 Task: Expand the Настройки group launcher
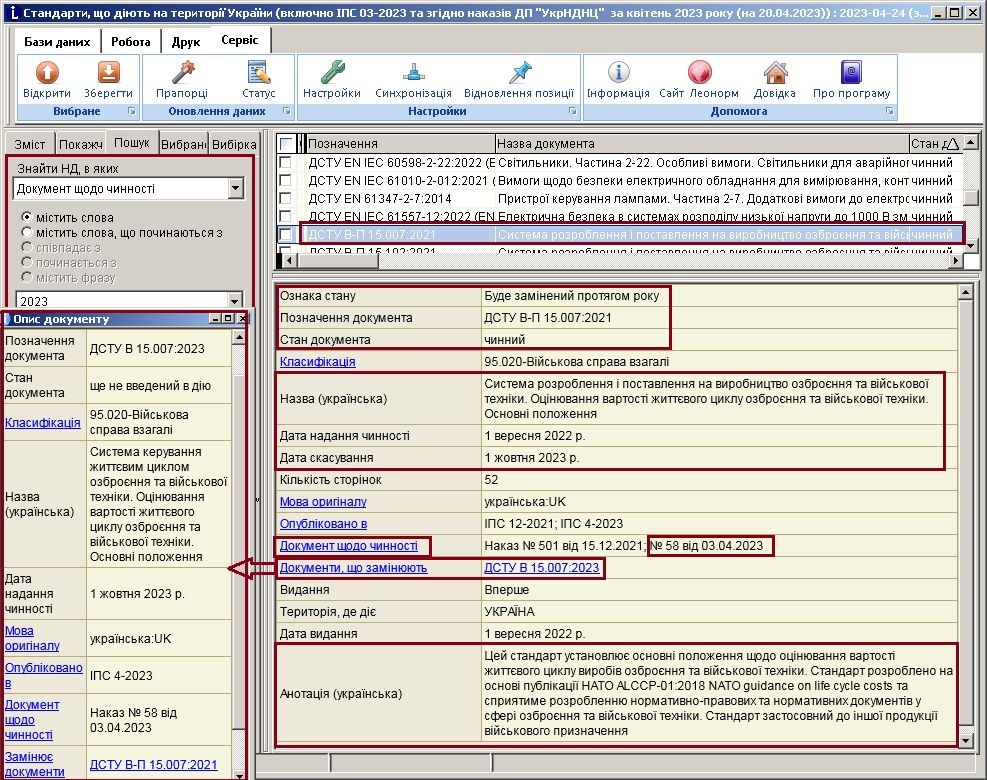(573, 111)
